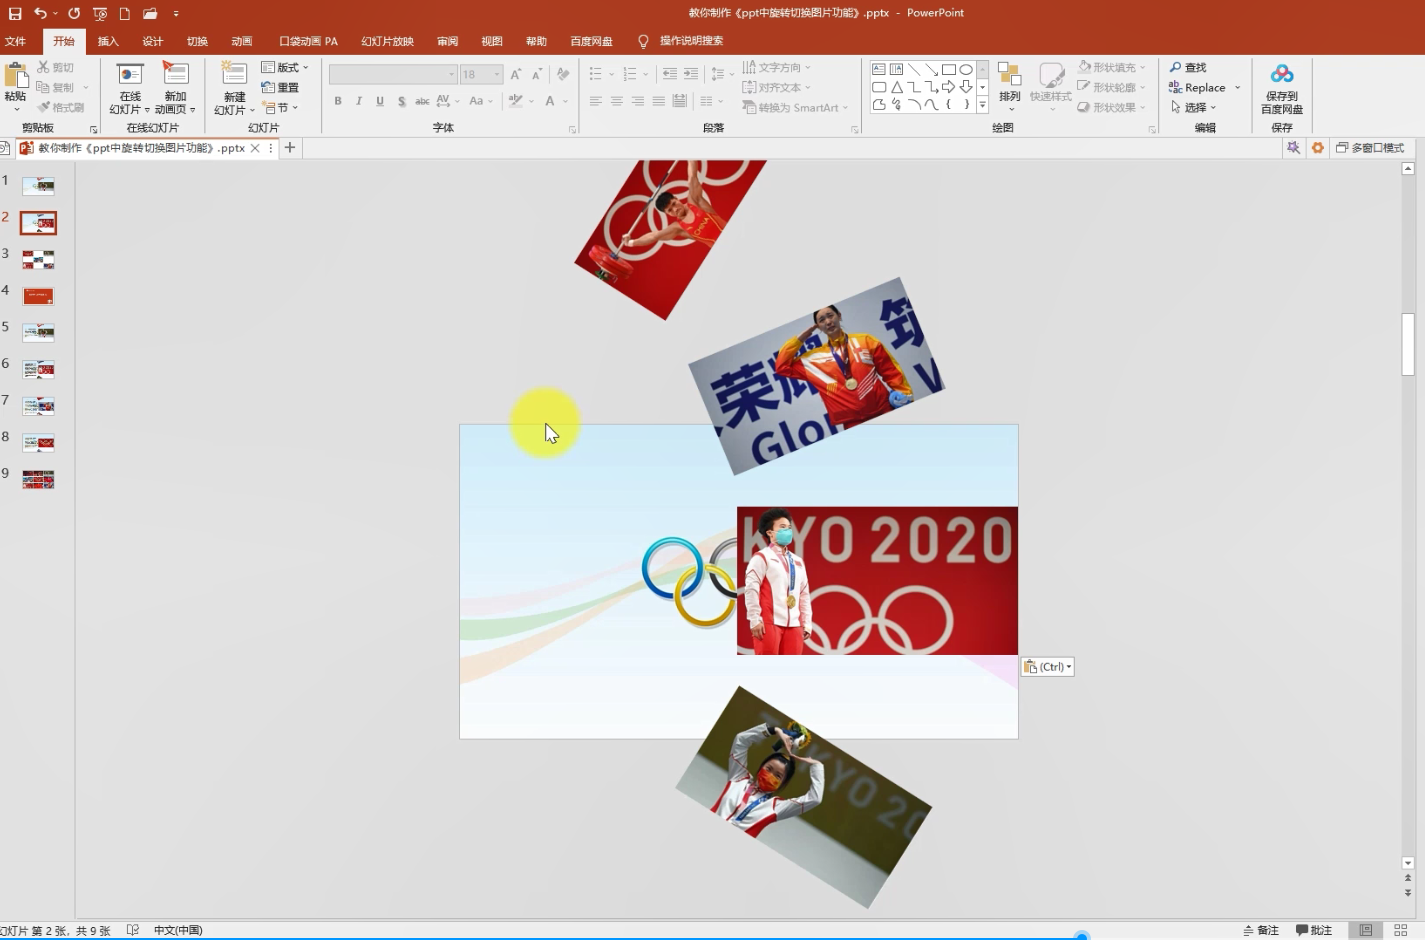Image resolution: width=1425 pixels, height=940 pixels.
Task: Click the vertical scrollbar thumb
Action: (x=1408, y=344)
